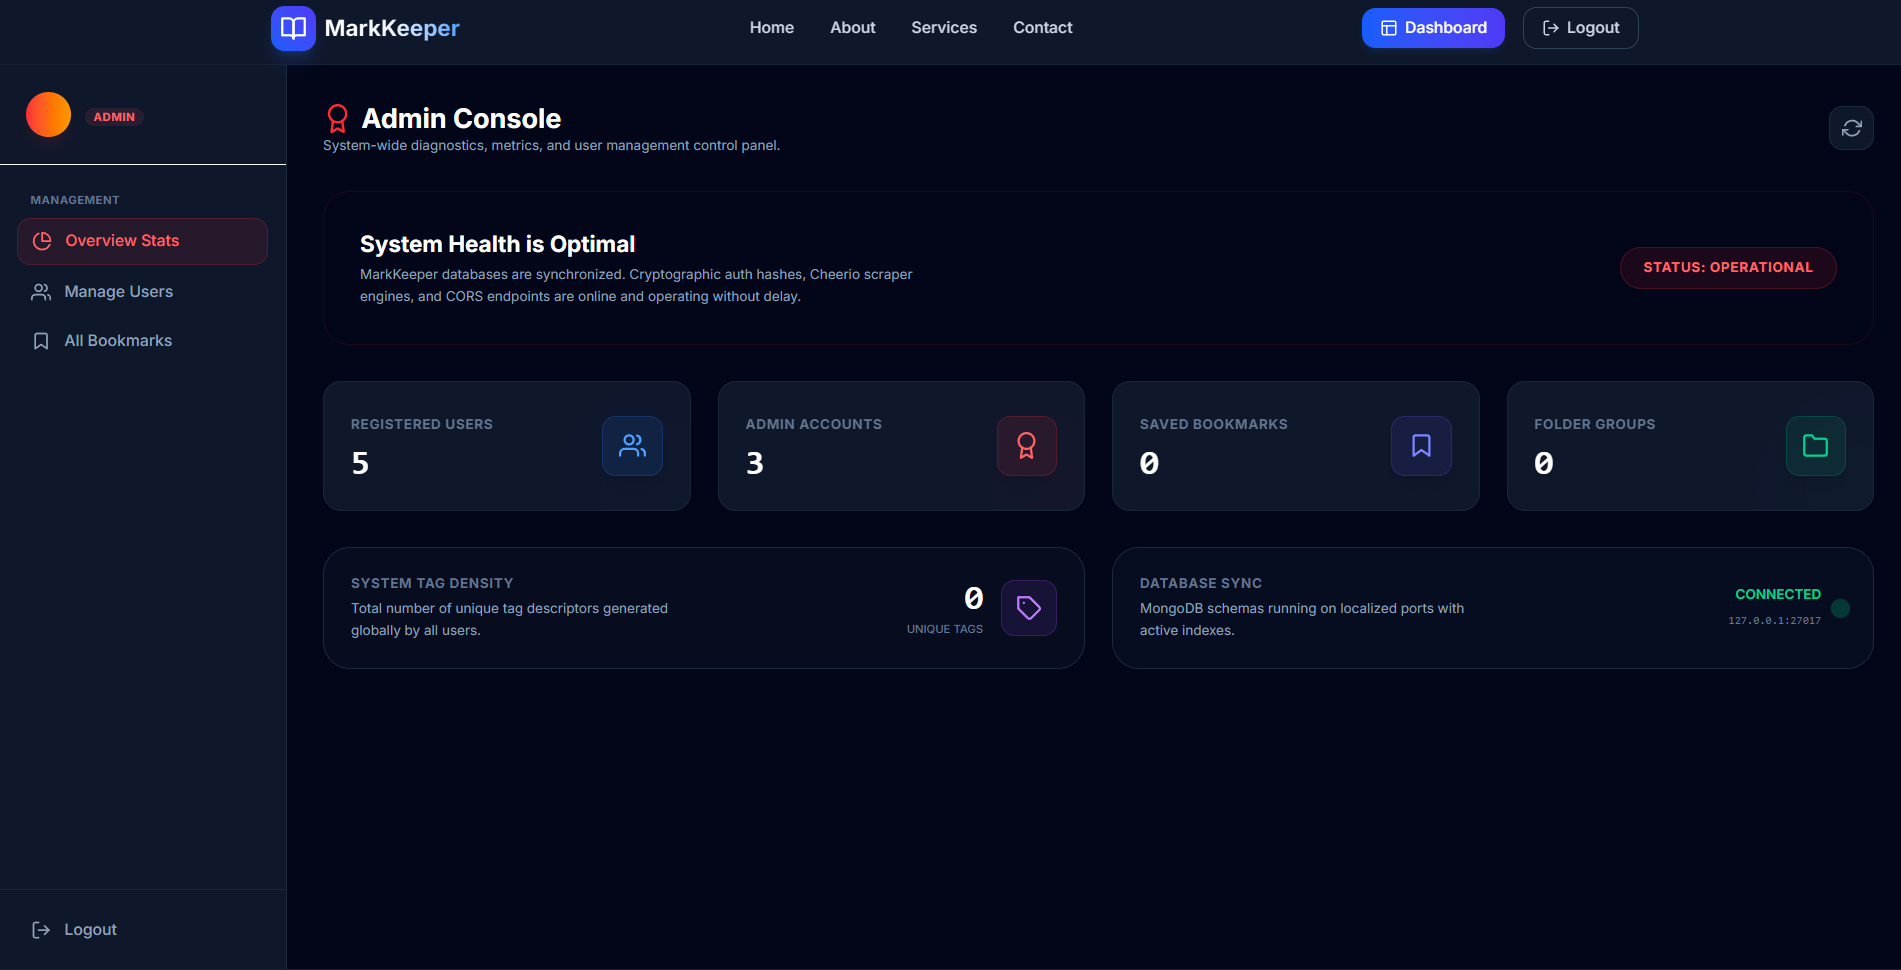This screenshot has height=970, width=1901.
Task: Click the Overview Stats pie chart icon
Action: click(x=42, y=241)
